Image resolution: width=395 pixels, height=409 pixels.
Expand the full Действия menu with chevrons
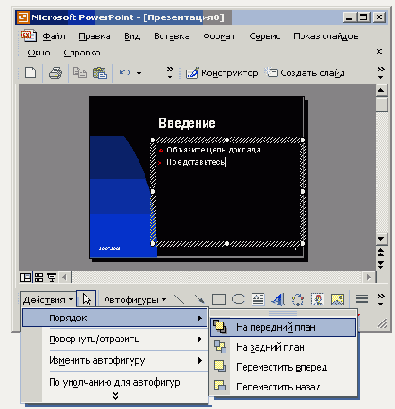pyautogui.click(x=115, y=396)
